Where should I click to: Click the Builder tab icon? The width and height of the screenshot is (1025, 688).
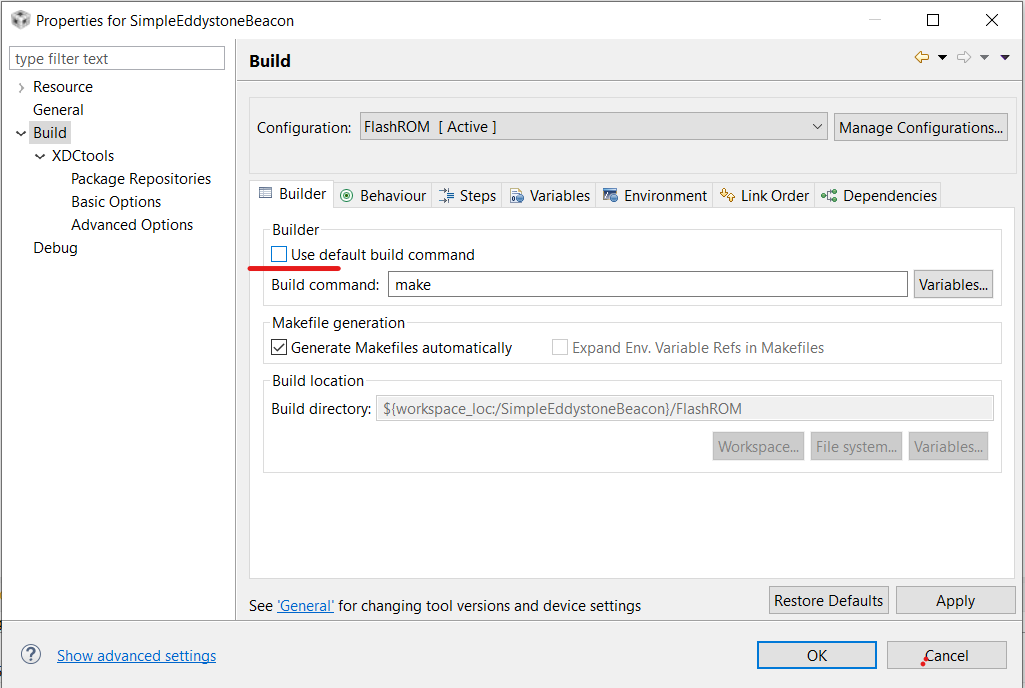[265, 193]
